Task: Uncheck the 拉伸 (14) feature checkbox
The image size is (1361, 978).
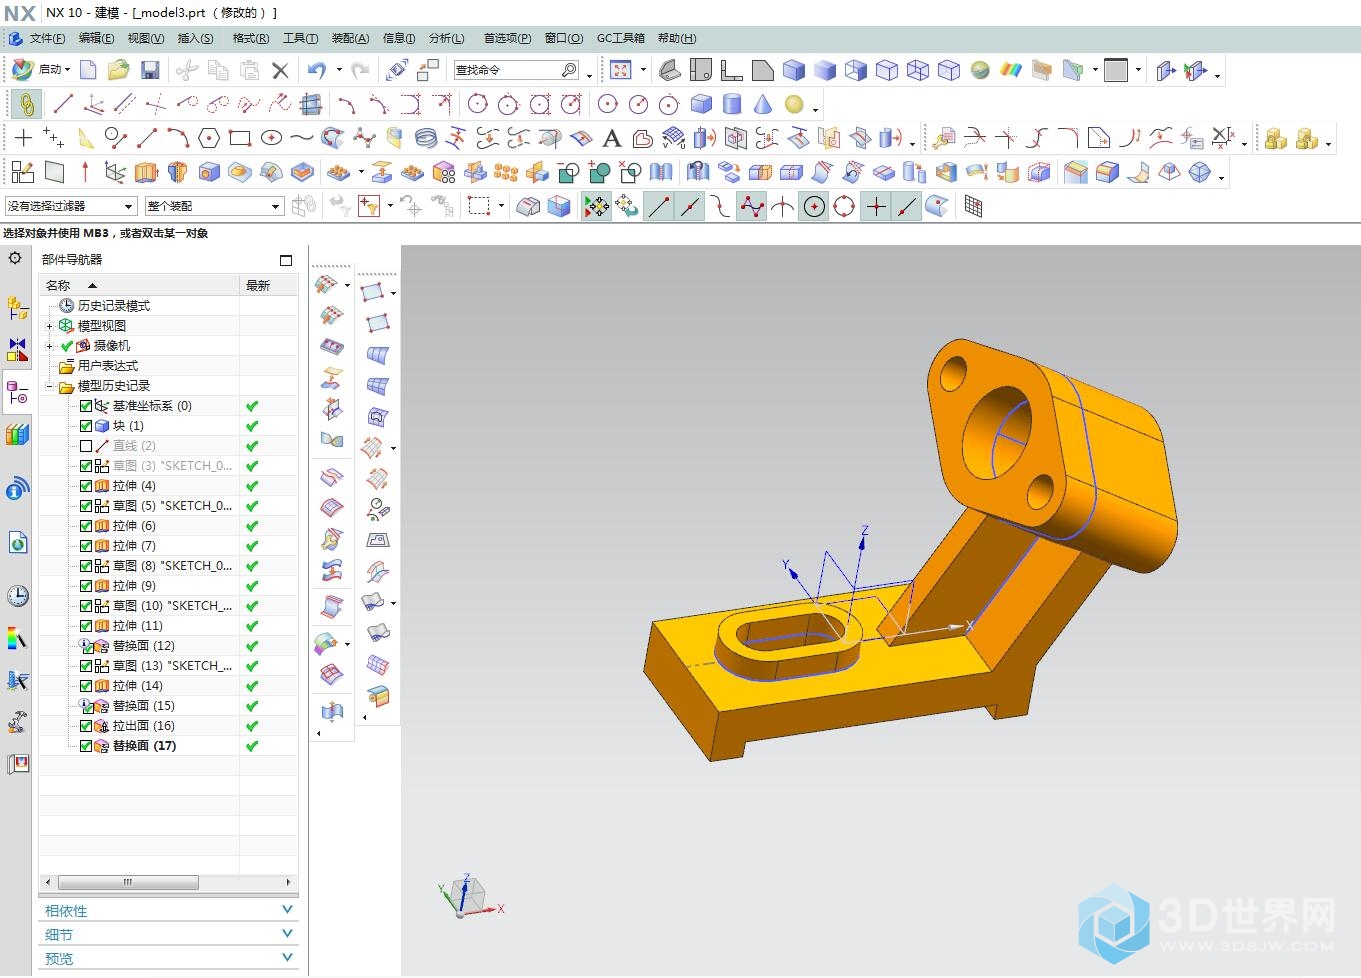Action: coord(85,686)
